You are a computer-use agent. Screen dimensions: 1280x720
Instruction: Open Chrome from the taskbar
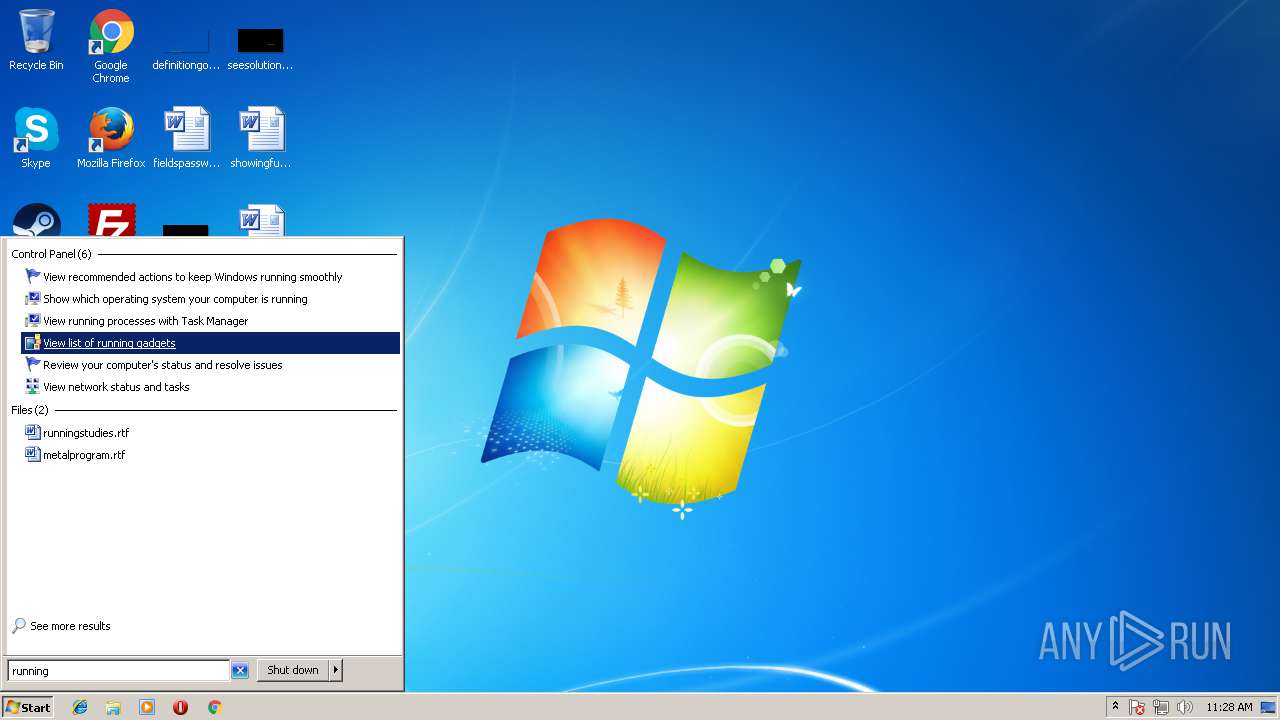(214, 707)
